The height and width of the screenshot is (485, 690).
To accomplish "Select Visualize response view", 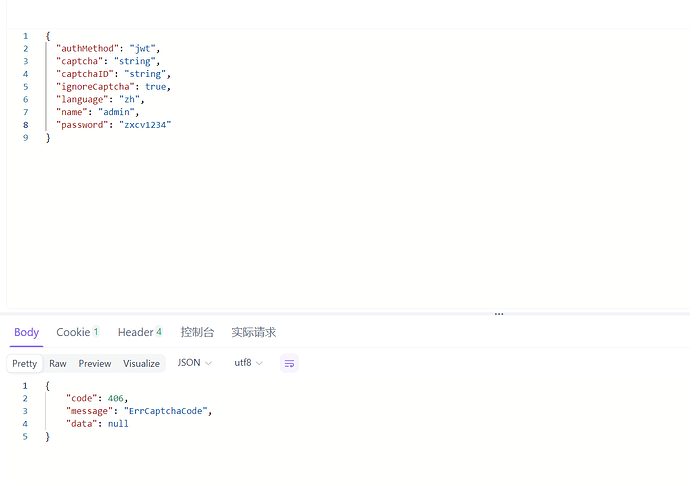I will (x=141, y=364).
